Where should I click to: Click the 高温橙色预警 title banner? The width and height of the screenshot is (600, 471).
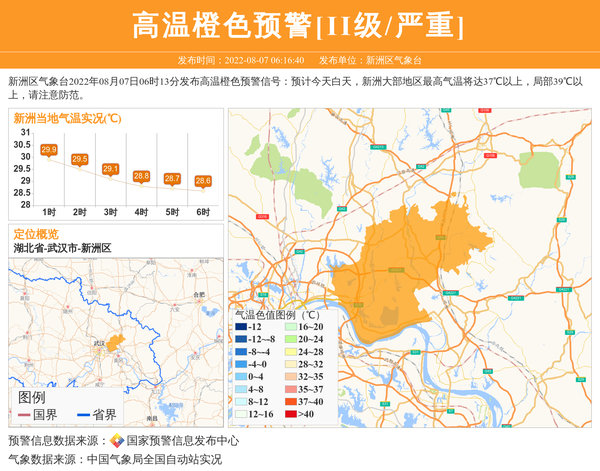299,25
